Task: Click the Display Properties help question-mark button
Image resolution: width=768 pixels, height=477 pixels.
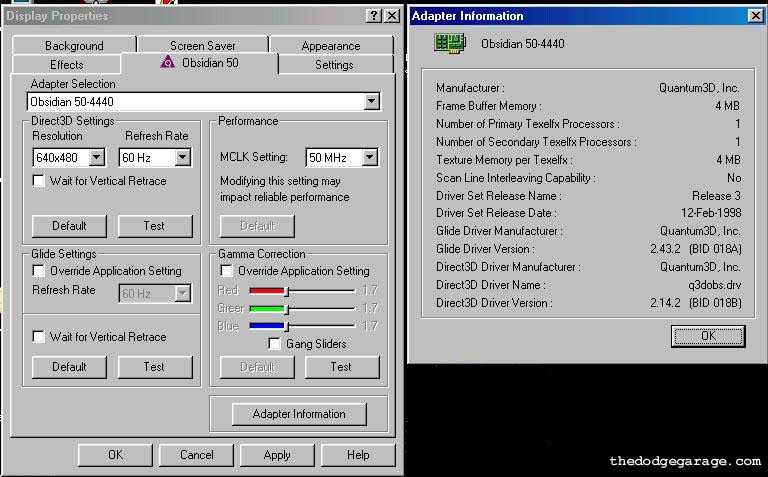Action: tap(373, 16)
